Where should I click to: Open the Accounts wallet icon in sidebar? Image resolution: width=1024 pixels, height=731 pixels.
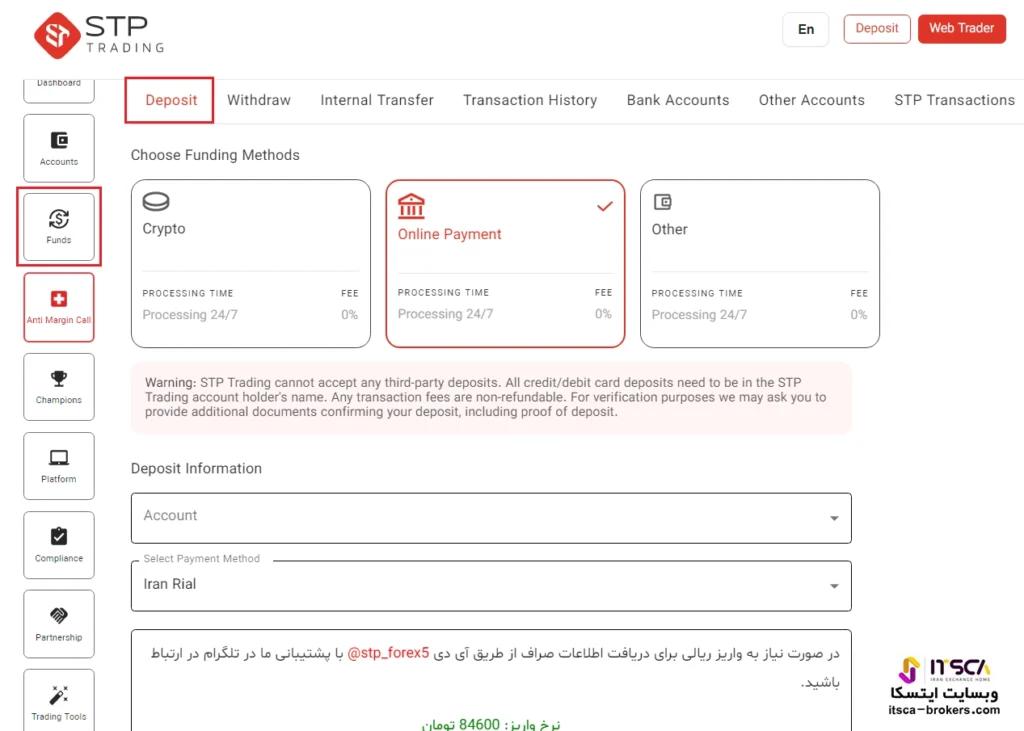point(59,140)
